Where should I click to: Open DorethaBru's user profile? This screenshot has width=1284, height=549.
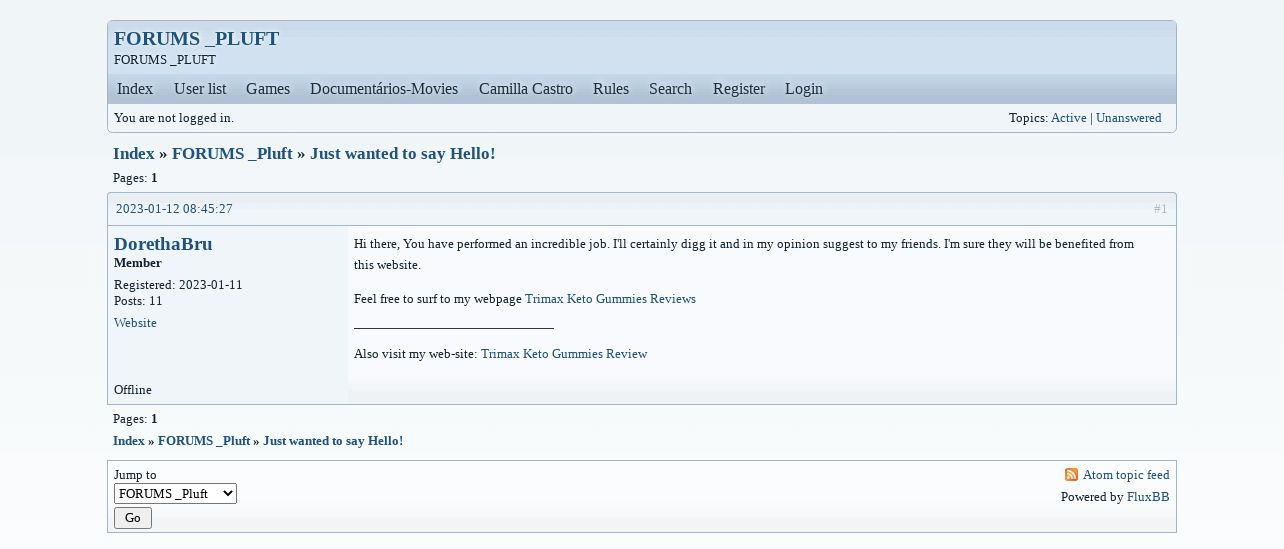pos(163,244)
